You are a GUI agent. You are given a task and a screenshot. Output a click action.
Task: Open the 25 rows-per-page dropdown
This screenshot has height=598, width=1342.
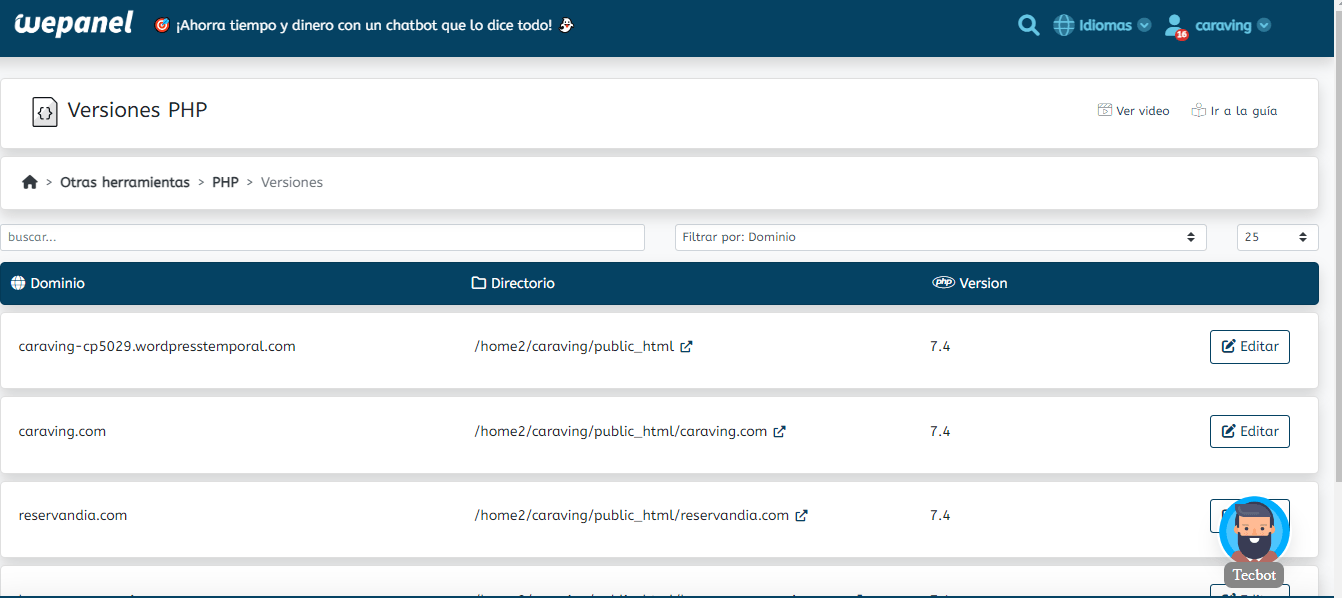[x=1278, y=237]
